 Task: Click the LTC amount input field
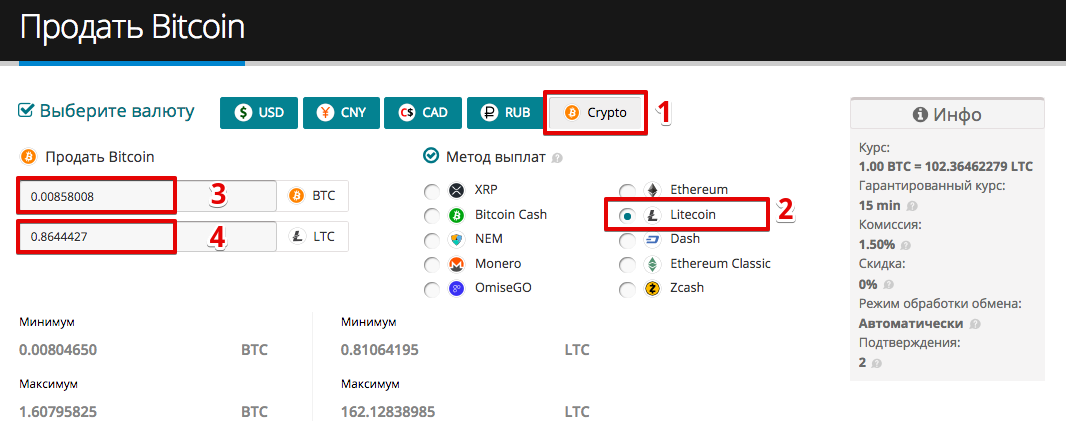(148, 237)
